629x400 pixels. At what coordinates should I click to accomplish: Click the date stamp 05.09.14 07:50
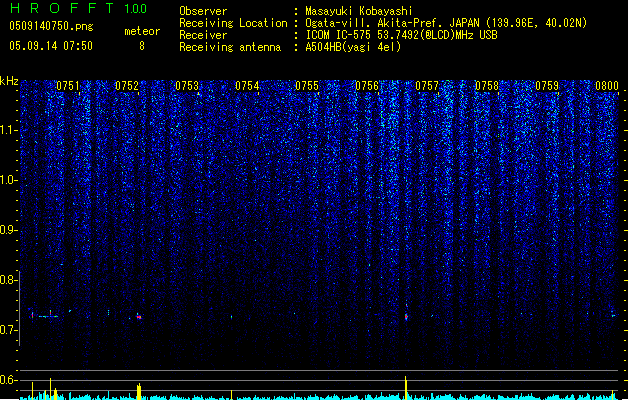point(51,46)
